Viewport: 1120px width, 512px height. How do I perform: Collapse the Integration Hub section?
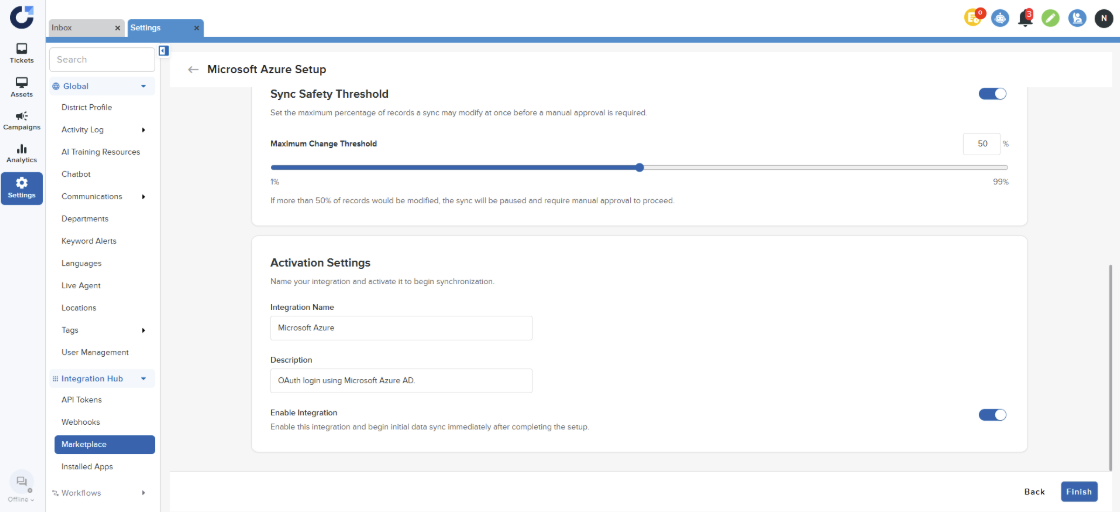click(x=143, y=379)
